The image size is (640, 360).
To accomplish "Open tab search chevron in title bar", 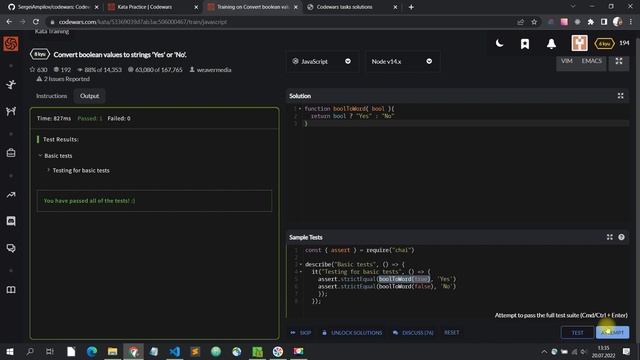I will pyautogui.click(x=573, y=7).
